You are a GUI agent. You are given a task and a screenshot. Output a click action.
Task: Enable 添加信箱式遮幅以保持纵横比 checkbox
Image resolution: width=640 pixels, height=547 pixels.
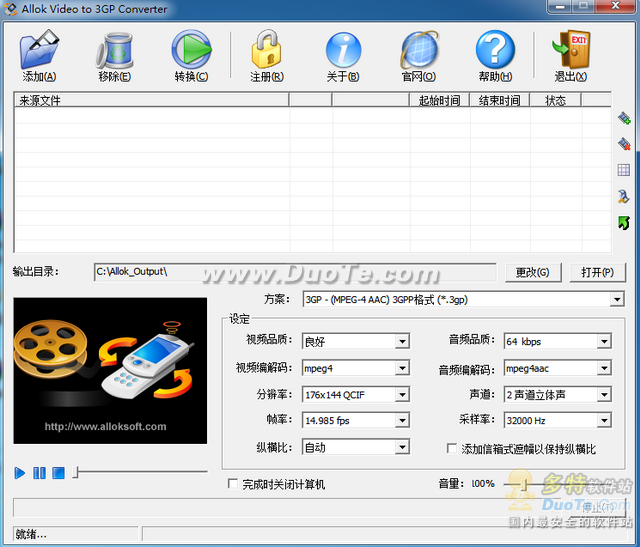(452, 449)
